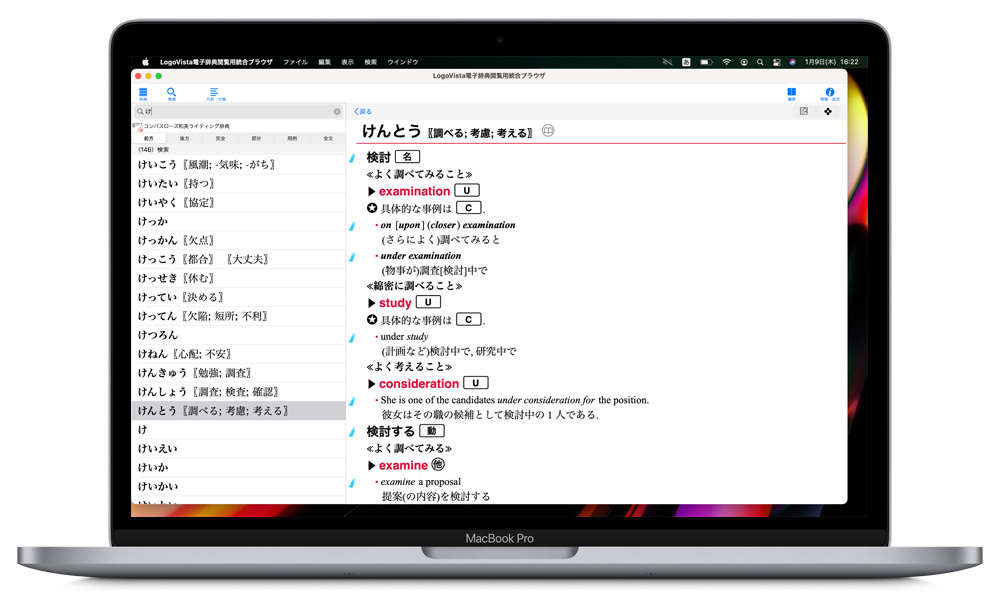Select the 部分 search mode tab
This screenshot has width=1000, height=600.
pyautogui.click(x=256, y=138)
